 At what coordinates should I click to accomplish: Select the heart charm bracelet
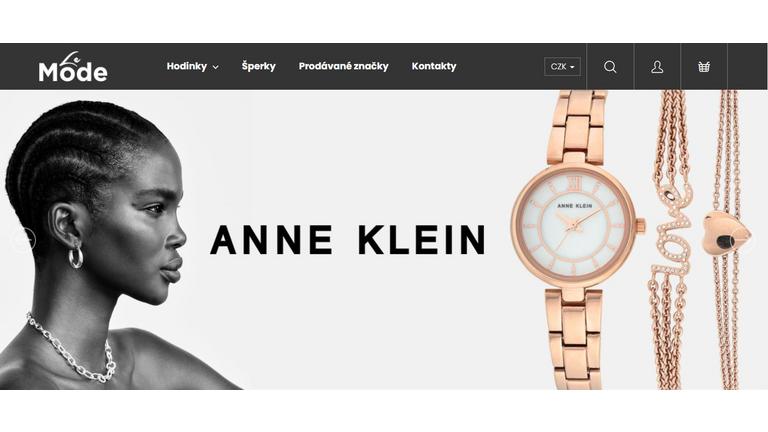[x=726, y=234]
